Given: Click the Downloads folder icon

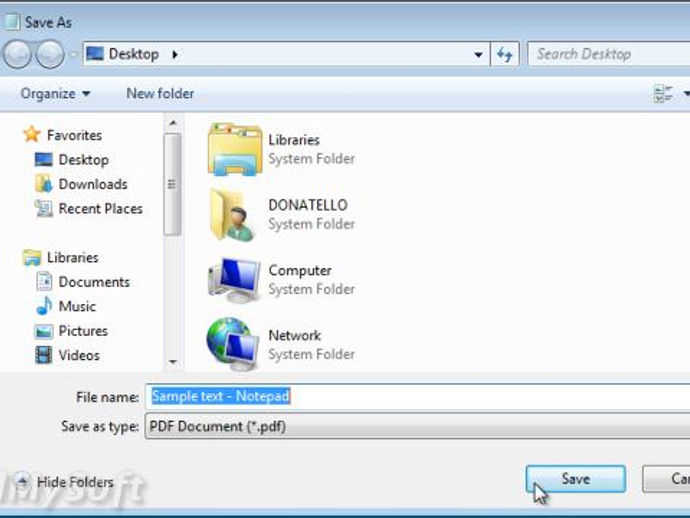Looking at the screenshot, I should click(43, 184).
